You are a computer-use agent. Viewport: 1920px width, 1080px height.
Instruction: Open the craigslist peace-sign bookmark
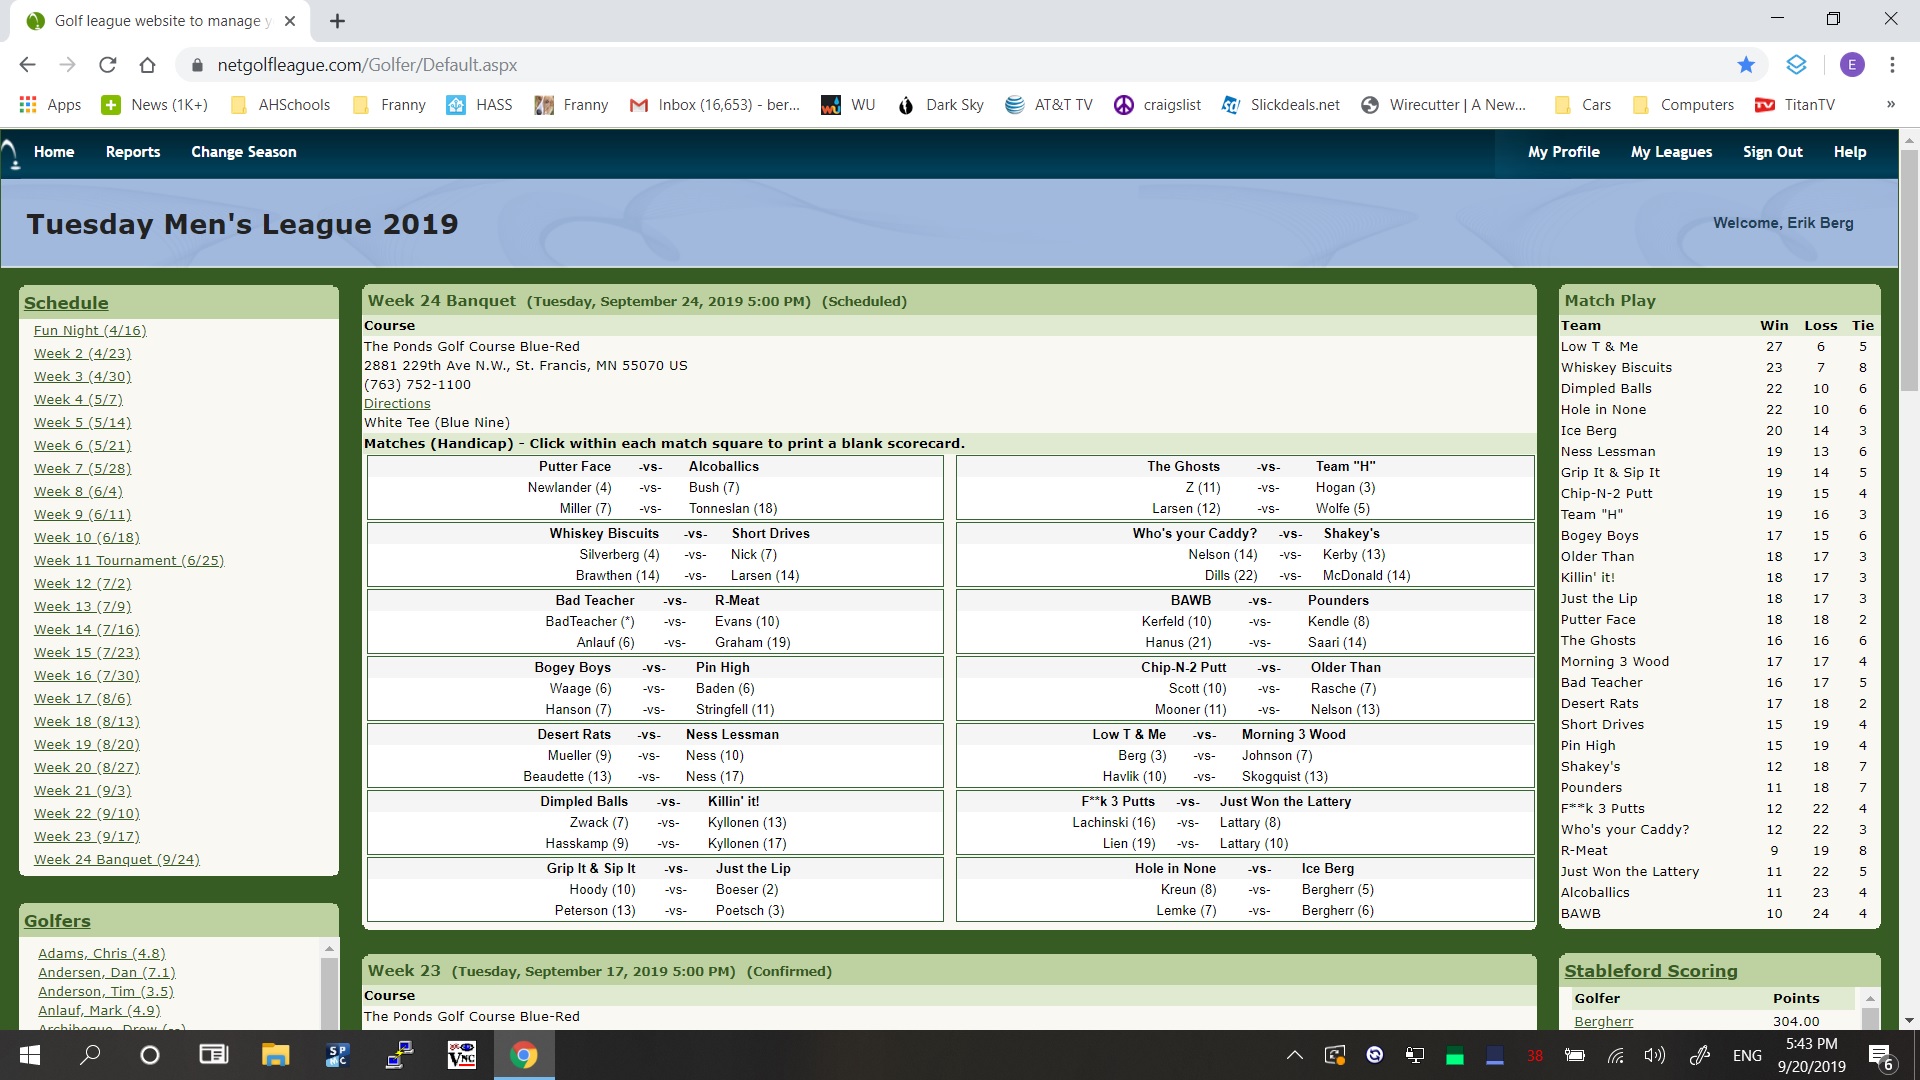tap(1123, 105)
